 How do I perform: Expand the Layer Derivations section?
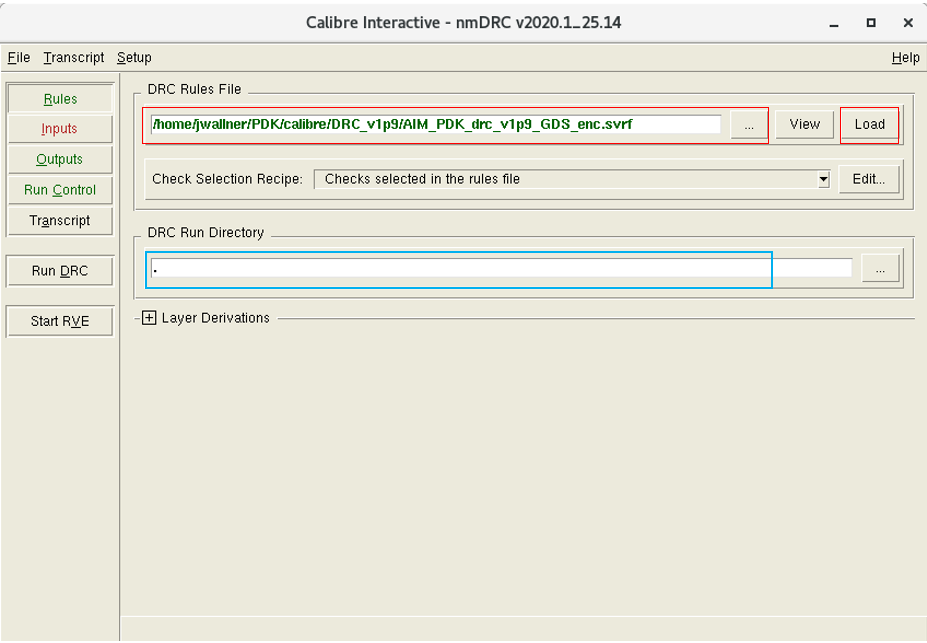point(149,318)
